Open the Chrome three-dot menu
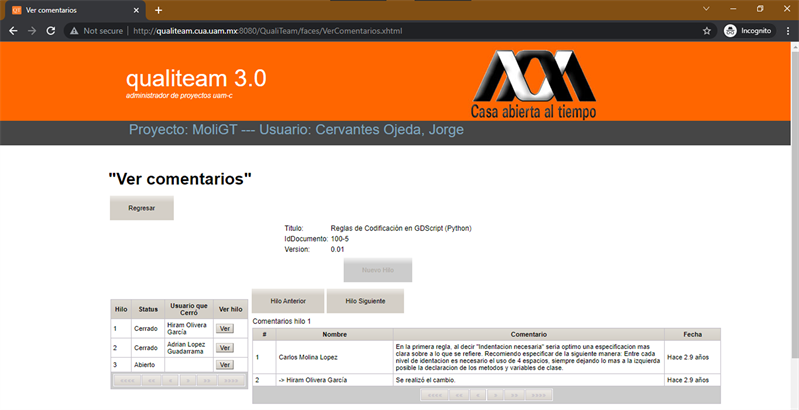799x410 pixels. click(x=786, y=31)
